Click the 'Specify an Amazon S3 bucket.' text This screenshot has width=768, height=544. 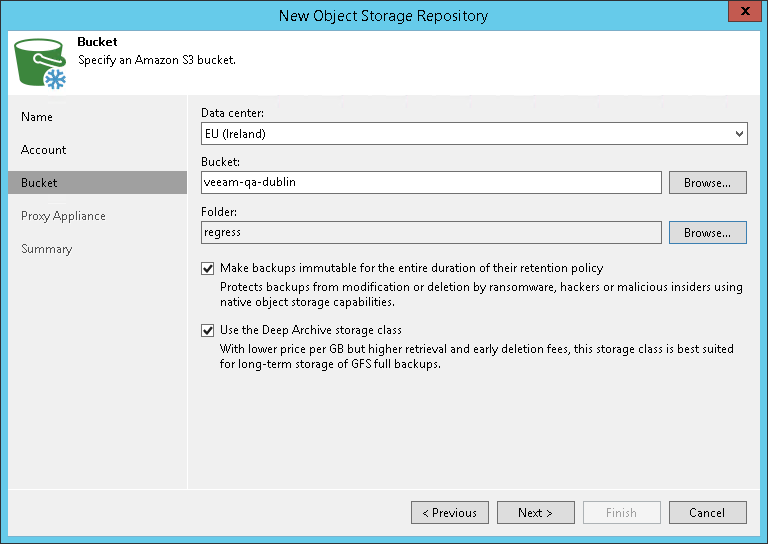tap(157, 60)
